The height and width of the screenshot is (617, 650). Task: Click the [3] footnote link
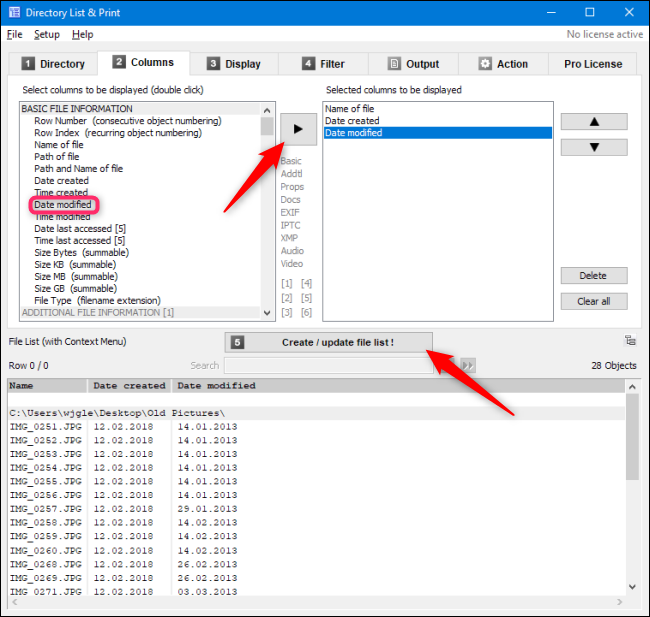(286, 313)
